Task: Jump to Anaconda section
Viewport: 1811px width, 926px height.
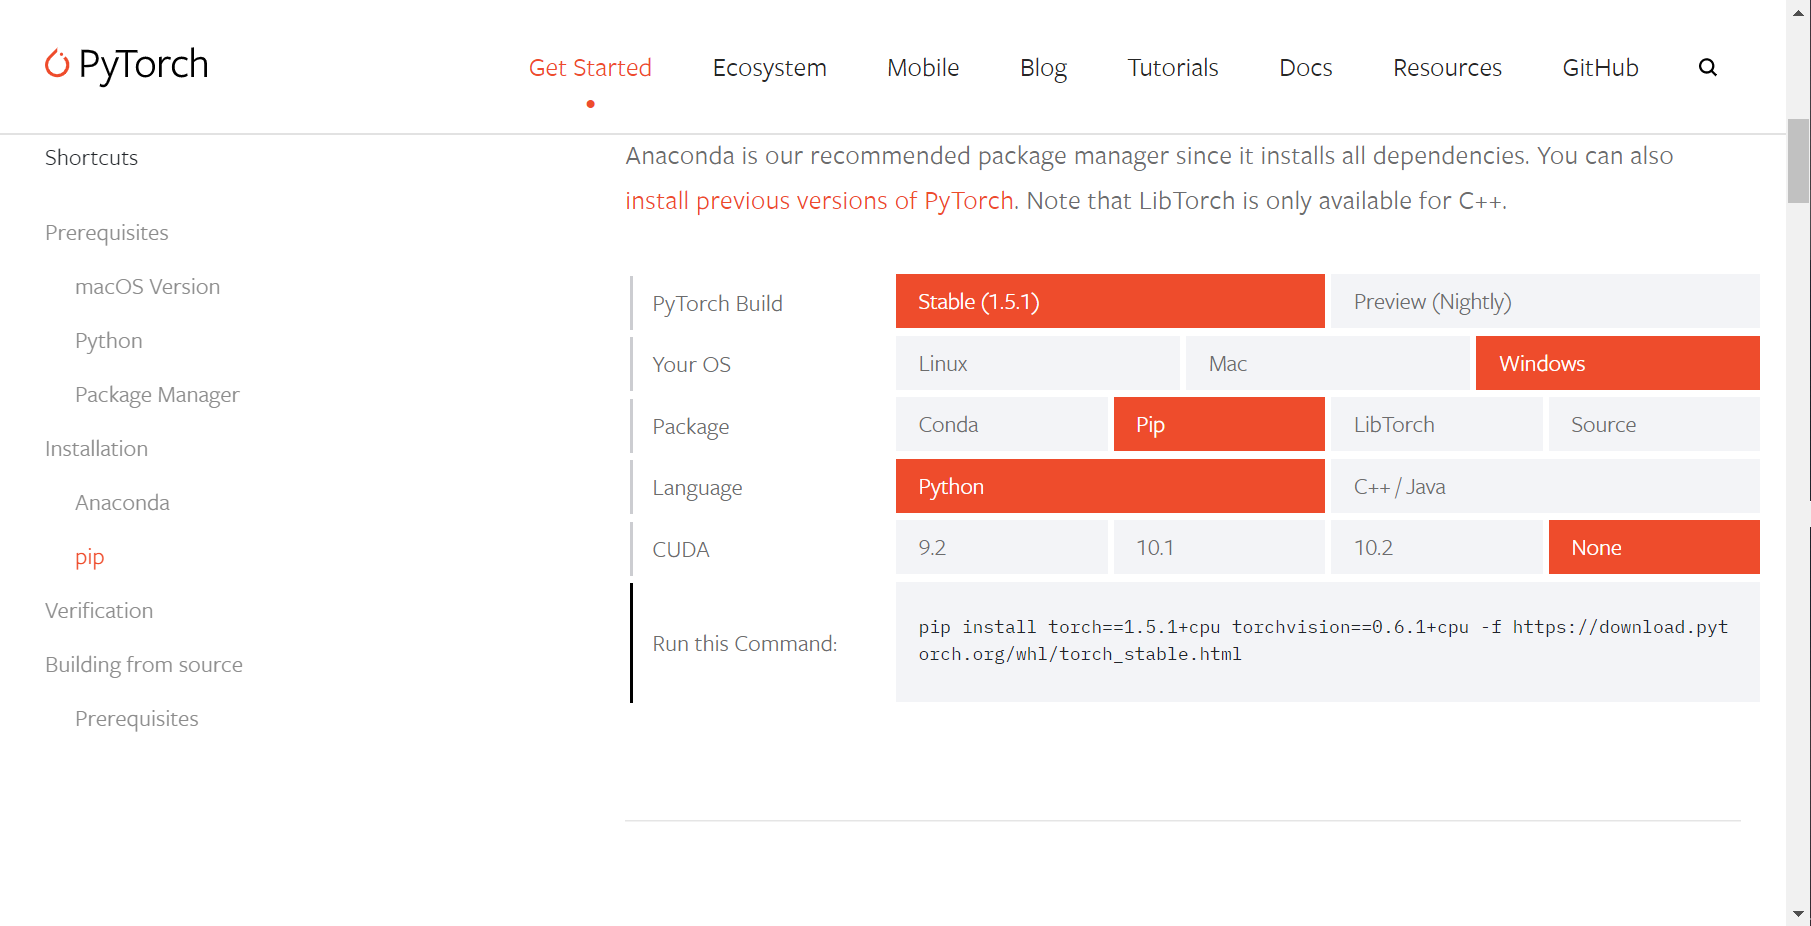Action: coord(122,503)
